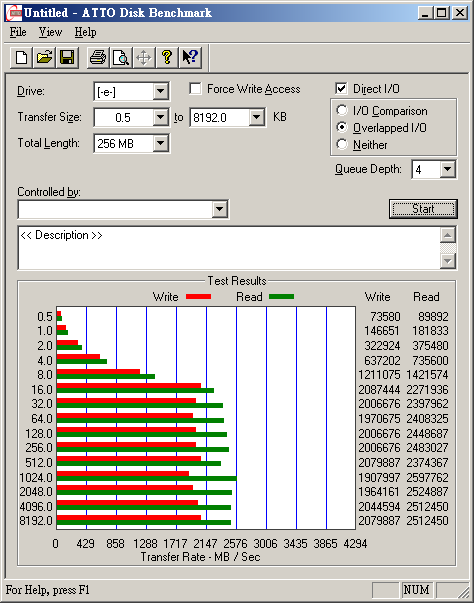474x603 pixels.
Task: Open the Queue Depth dropdown
Action: tap(448, 169)
